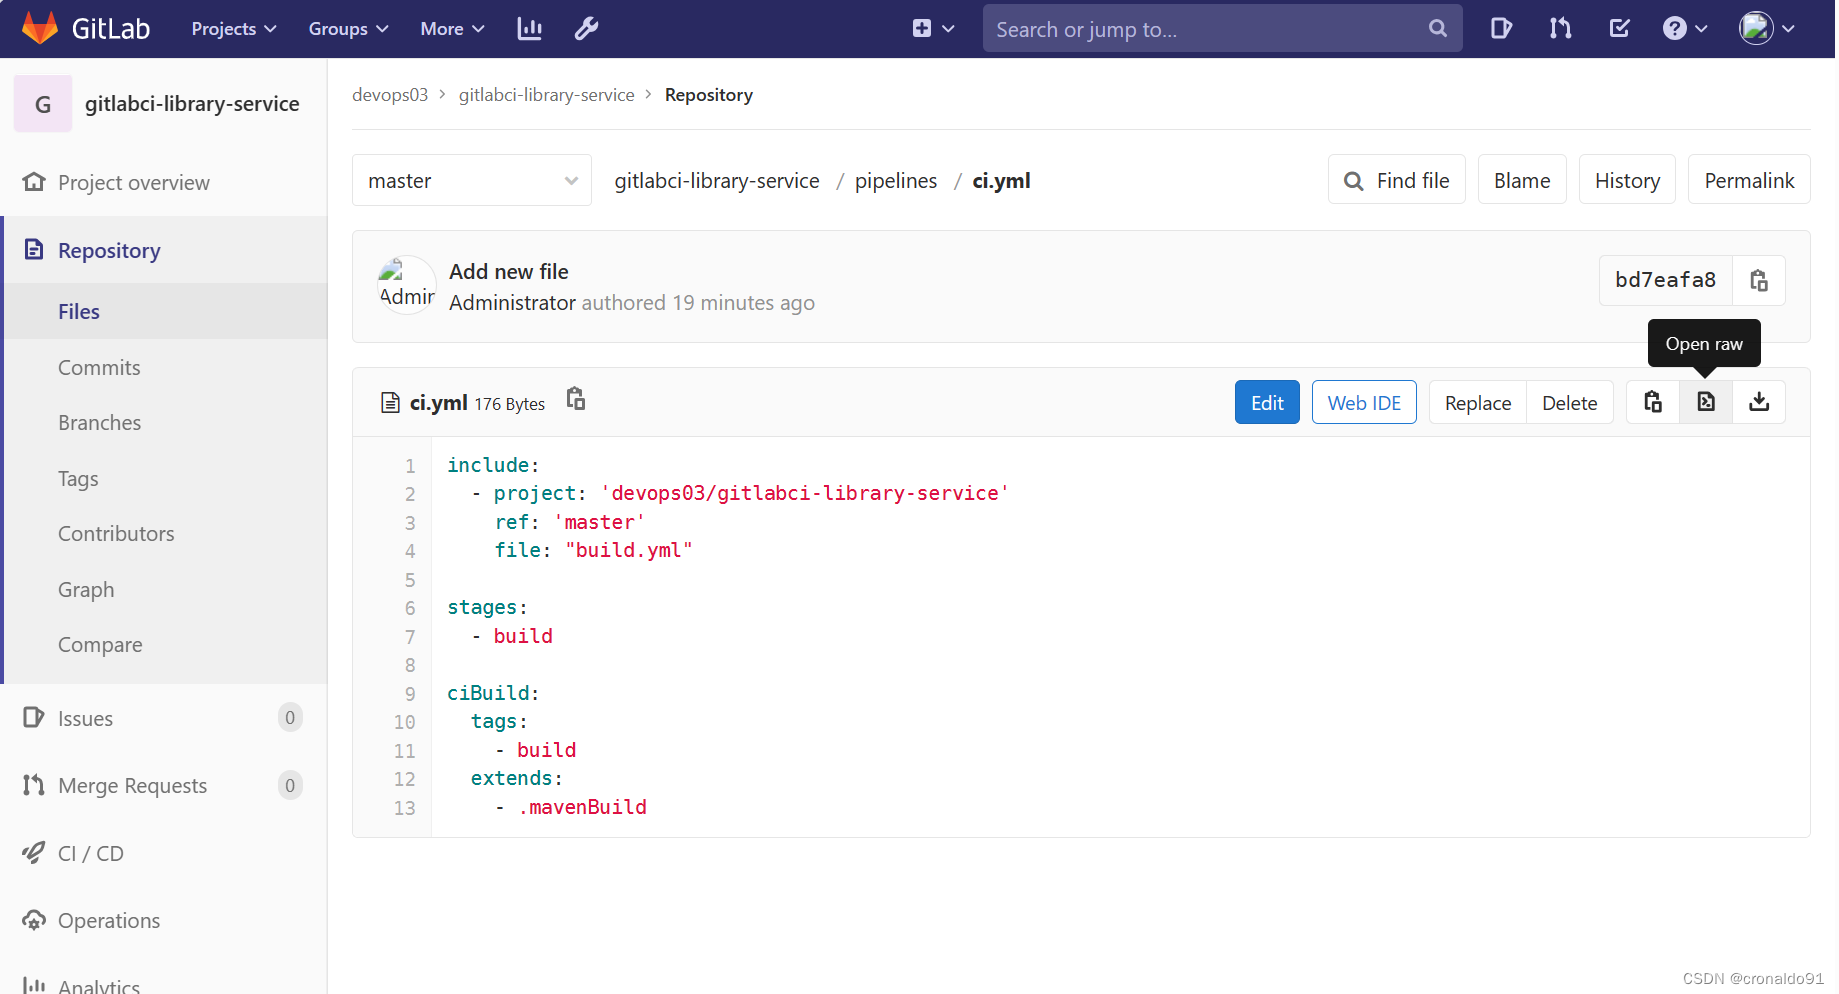The image size is (1839, 994).
Task: Click line number 13 in code
Action: [404, 808]
